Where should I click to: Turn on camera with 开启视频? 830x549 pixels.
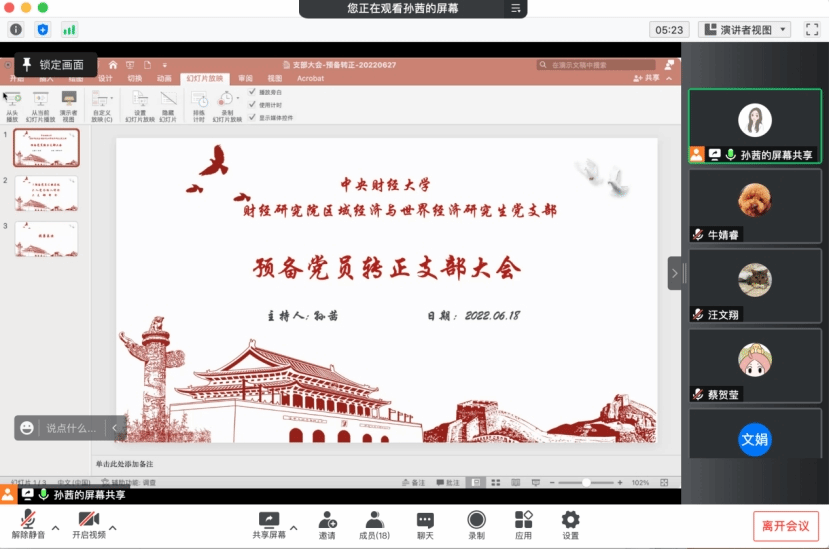pos(88,520)
